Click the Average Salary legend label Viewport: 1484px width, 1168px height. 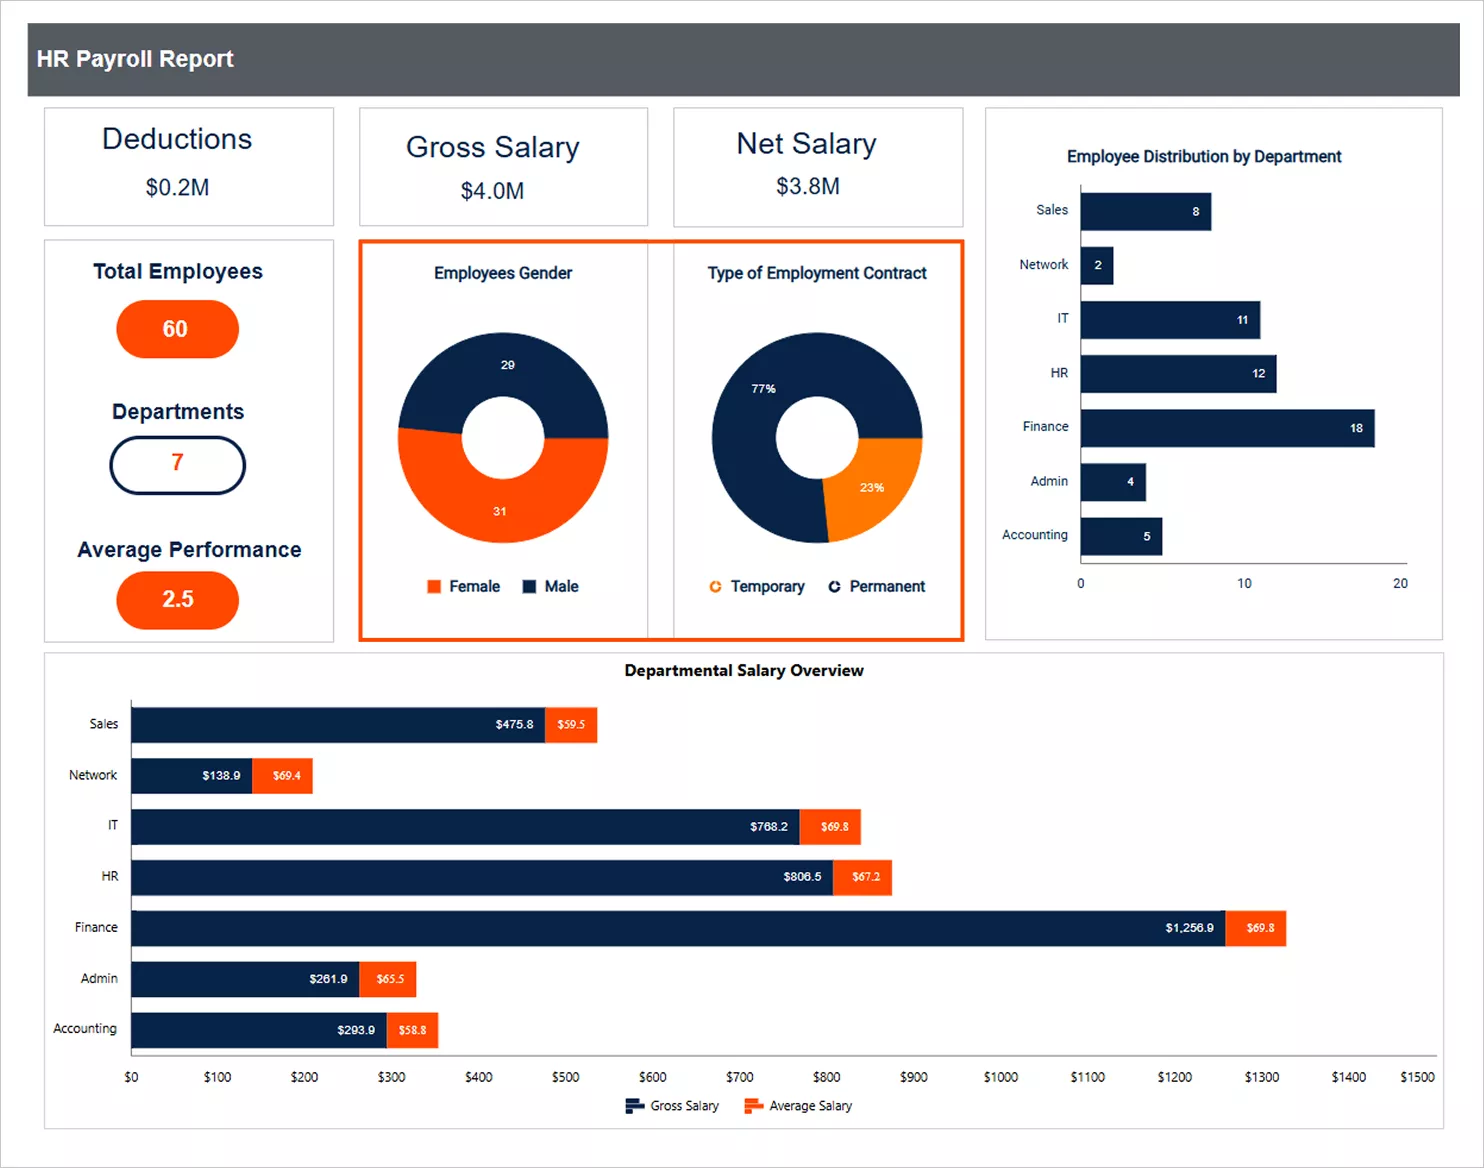point(810,1106)
